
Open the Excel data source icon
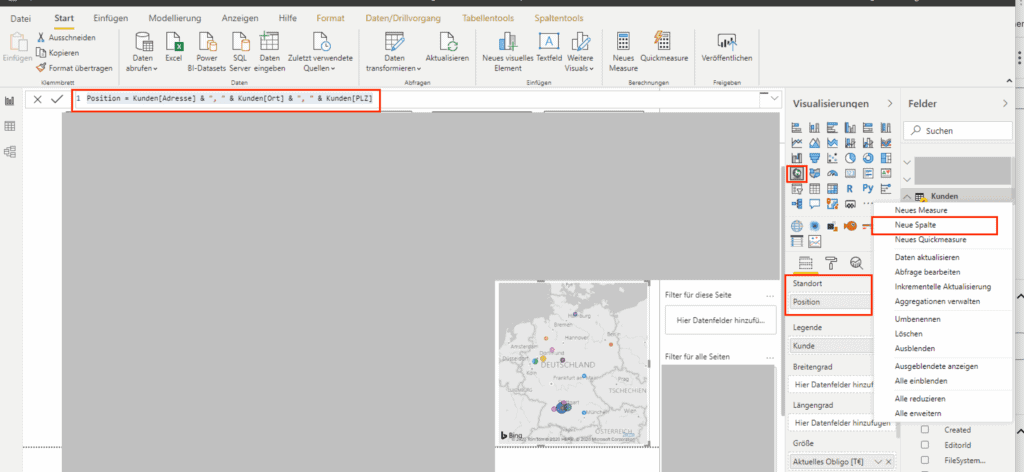tap(174, 42)
